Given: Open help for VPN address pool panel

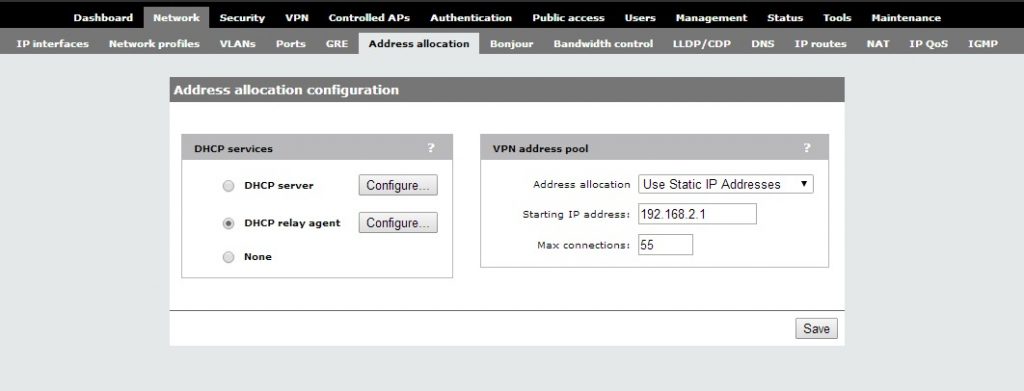Looking at the screenshot, I should click(807, 148).
